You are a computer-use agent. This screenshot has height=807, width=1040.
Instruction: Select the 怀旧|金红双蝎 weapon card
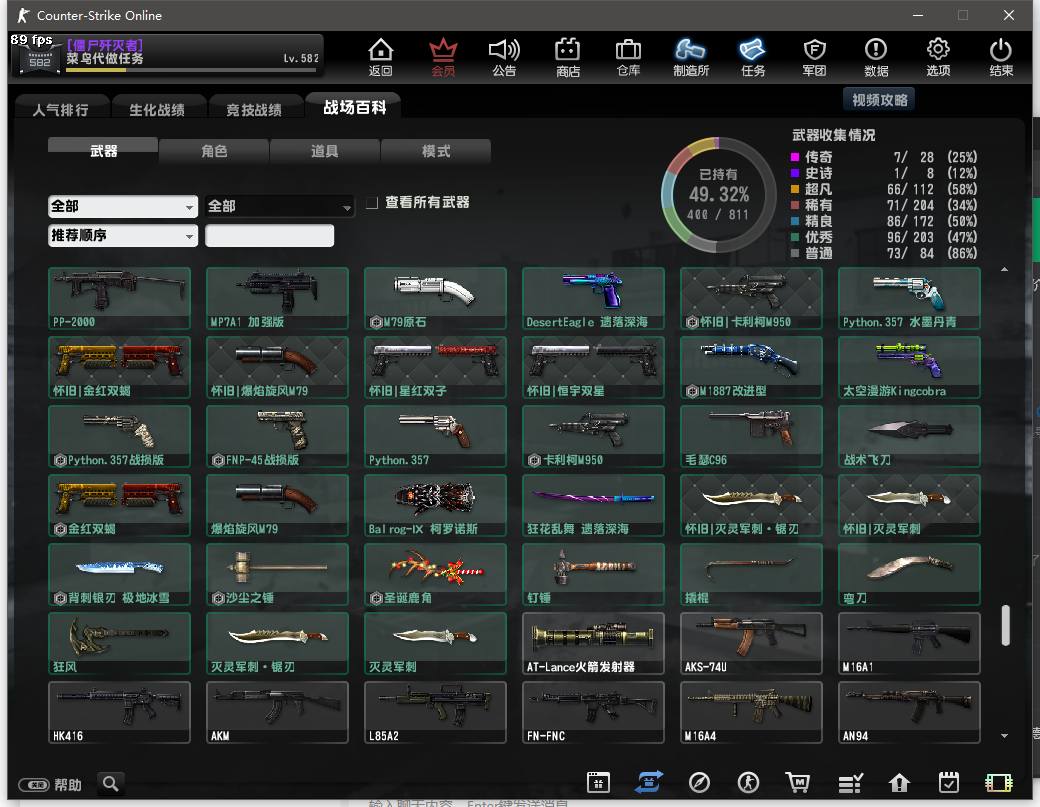coord(119,367)
